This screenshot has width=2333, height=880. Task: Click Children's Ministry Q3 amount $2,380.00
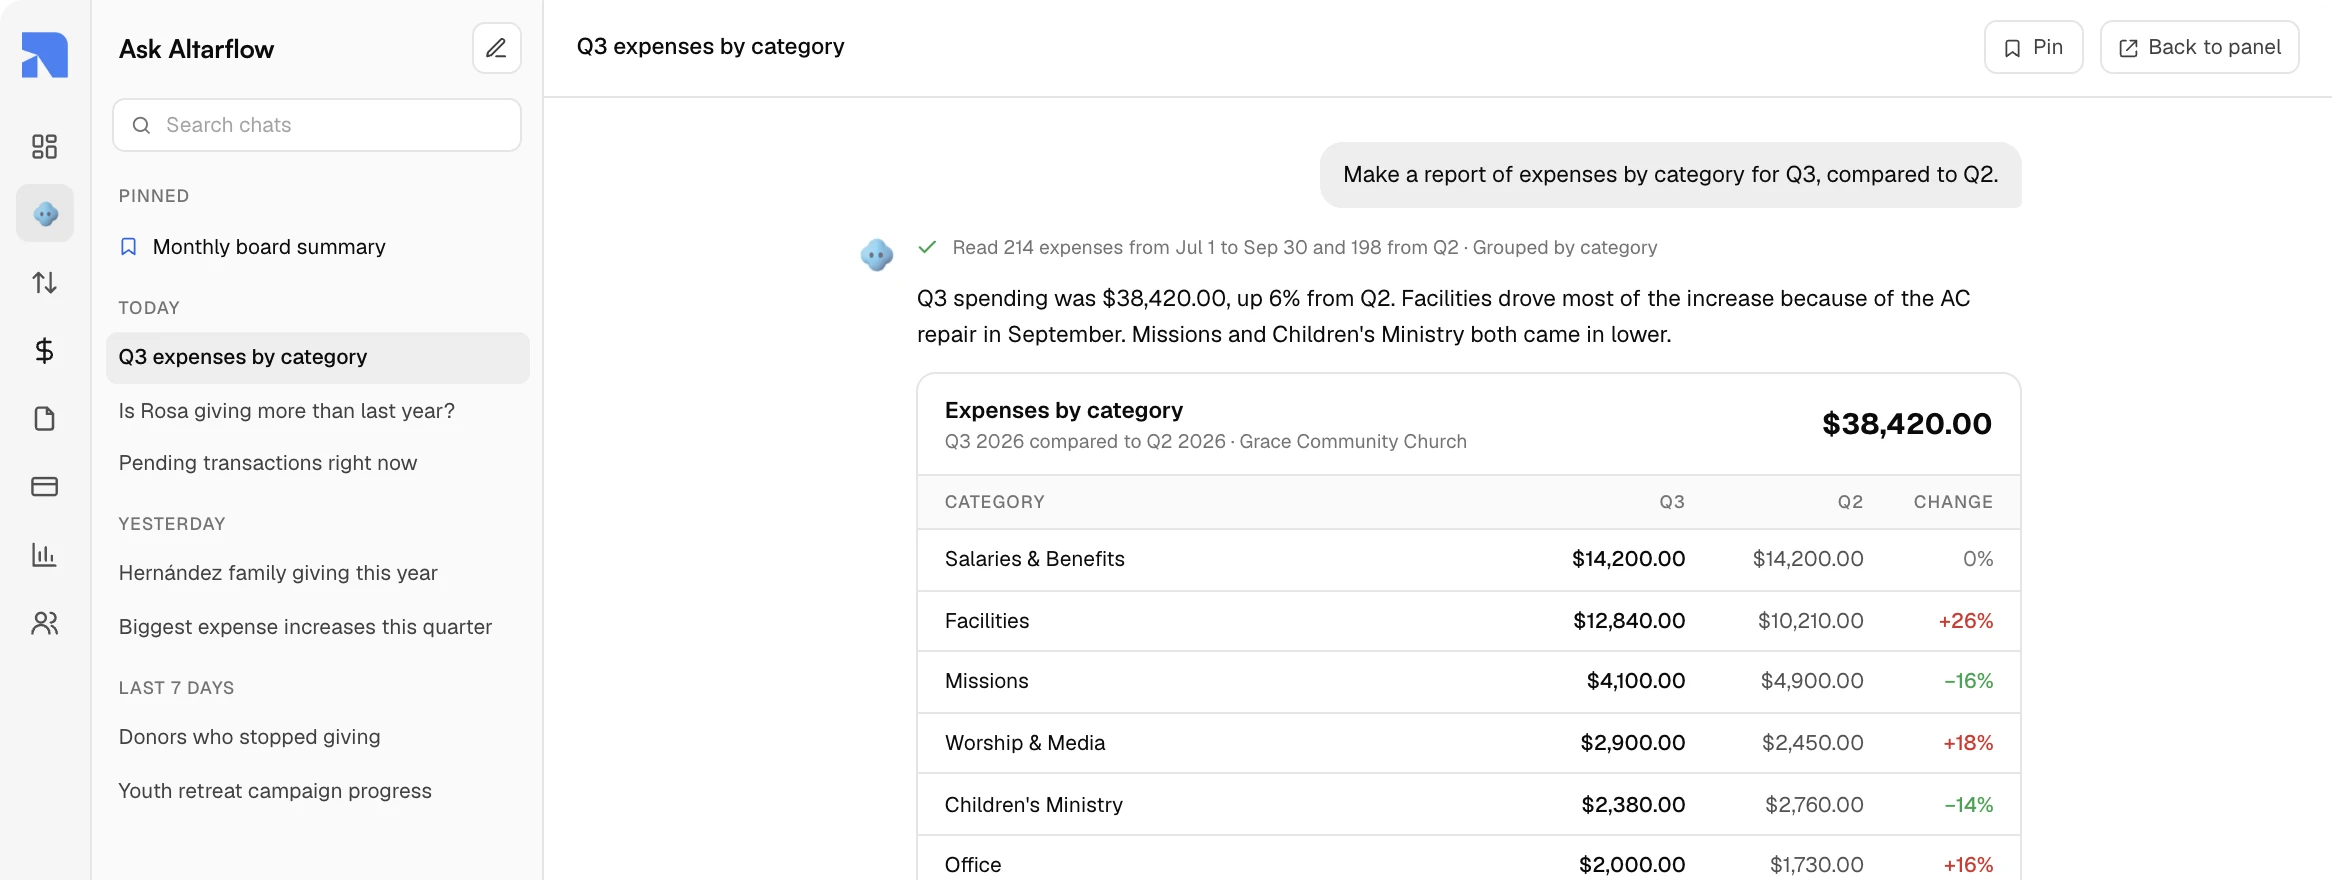click(1633, 805)
